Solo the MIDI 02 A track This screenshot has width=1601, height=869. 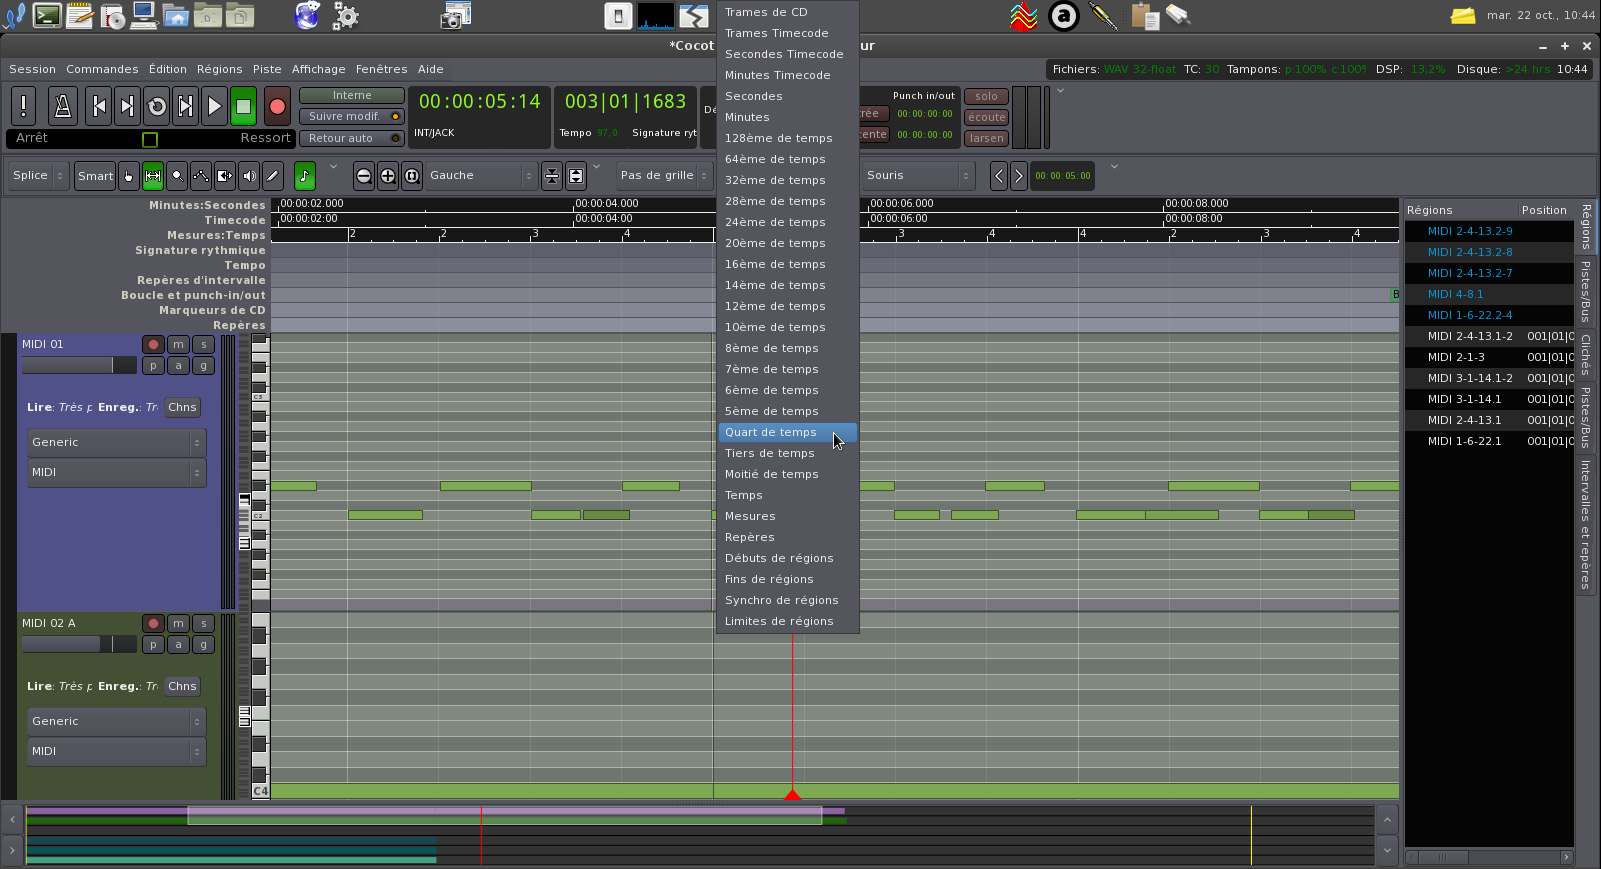[x=203, y=623]
